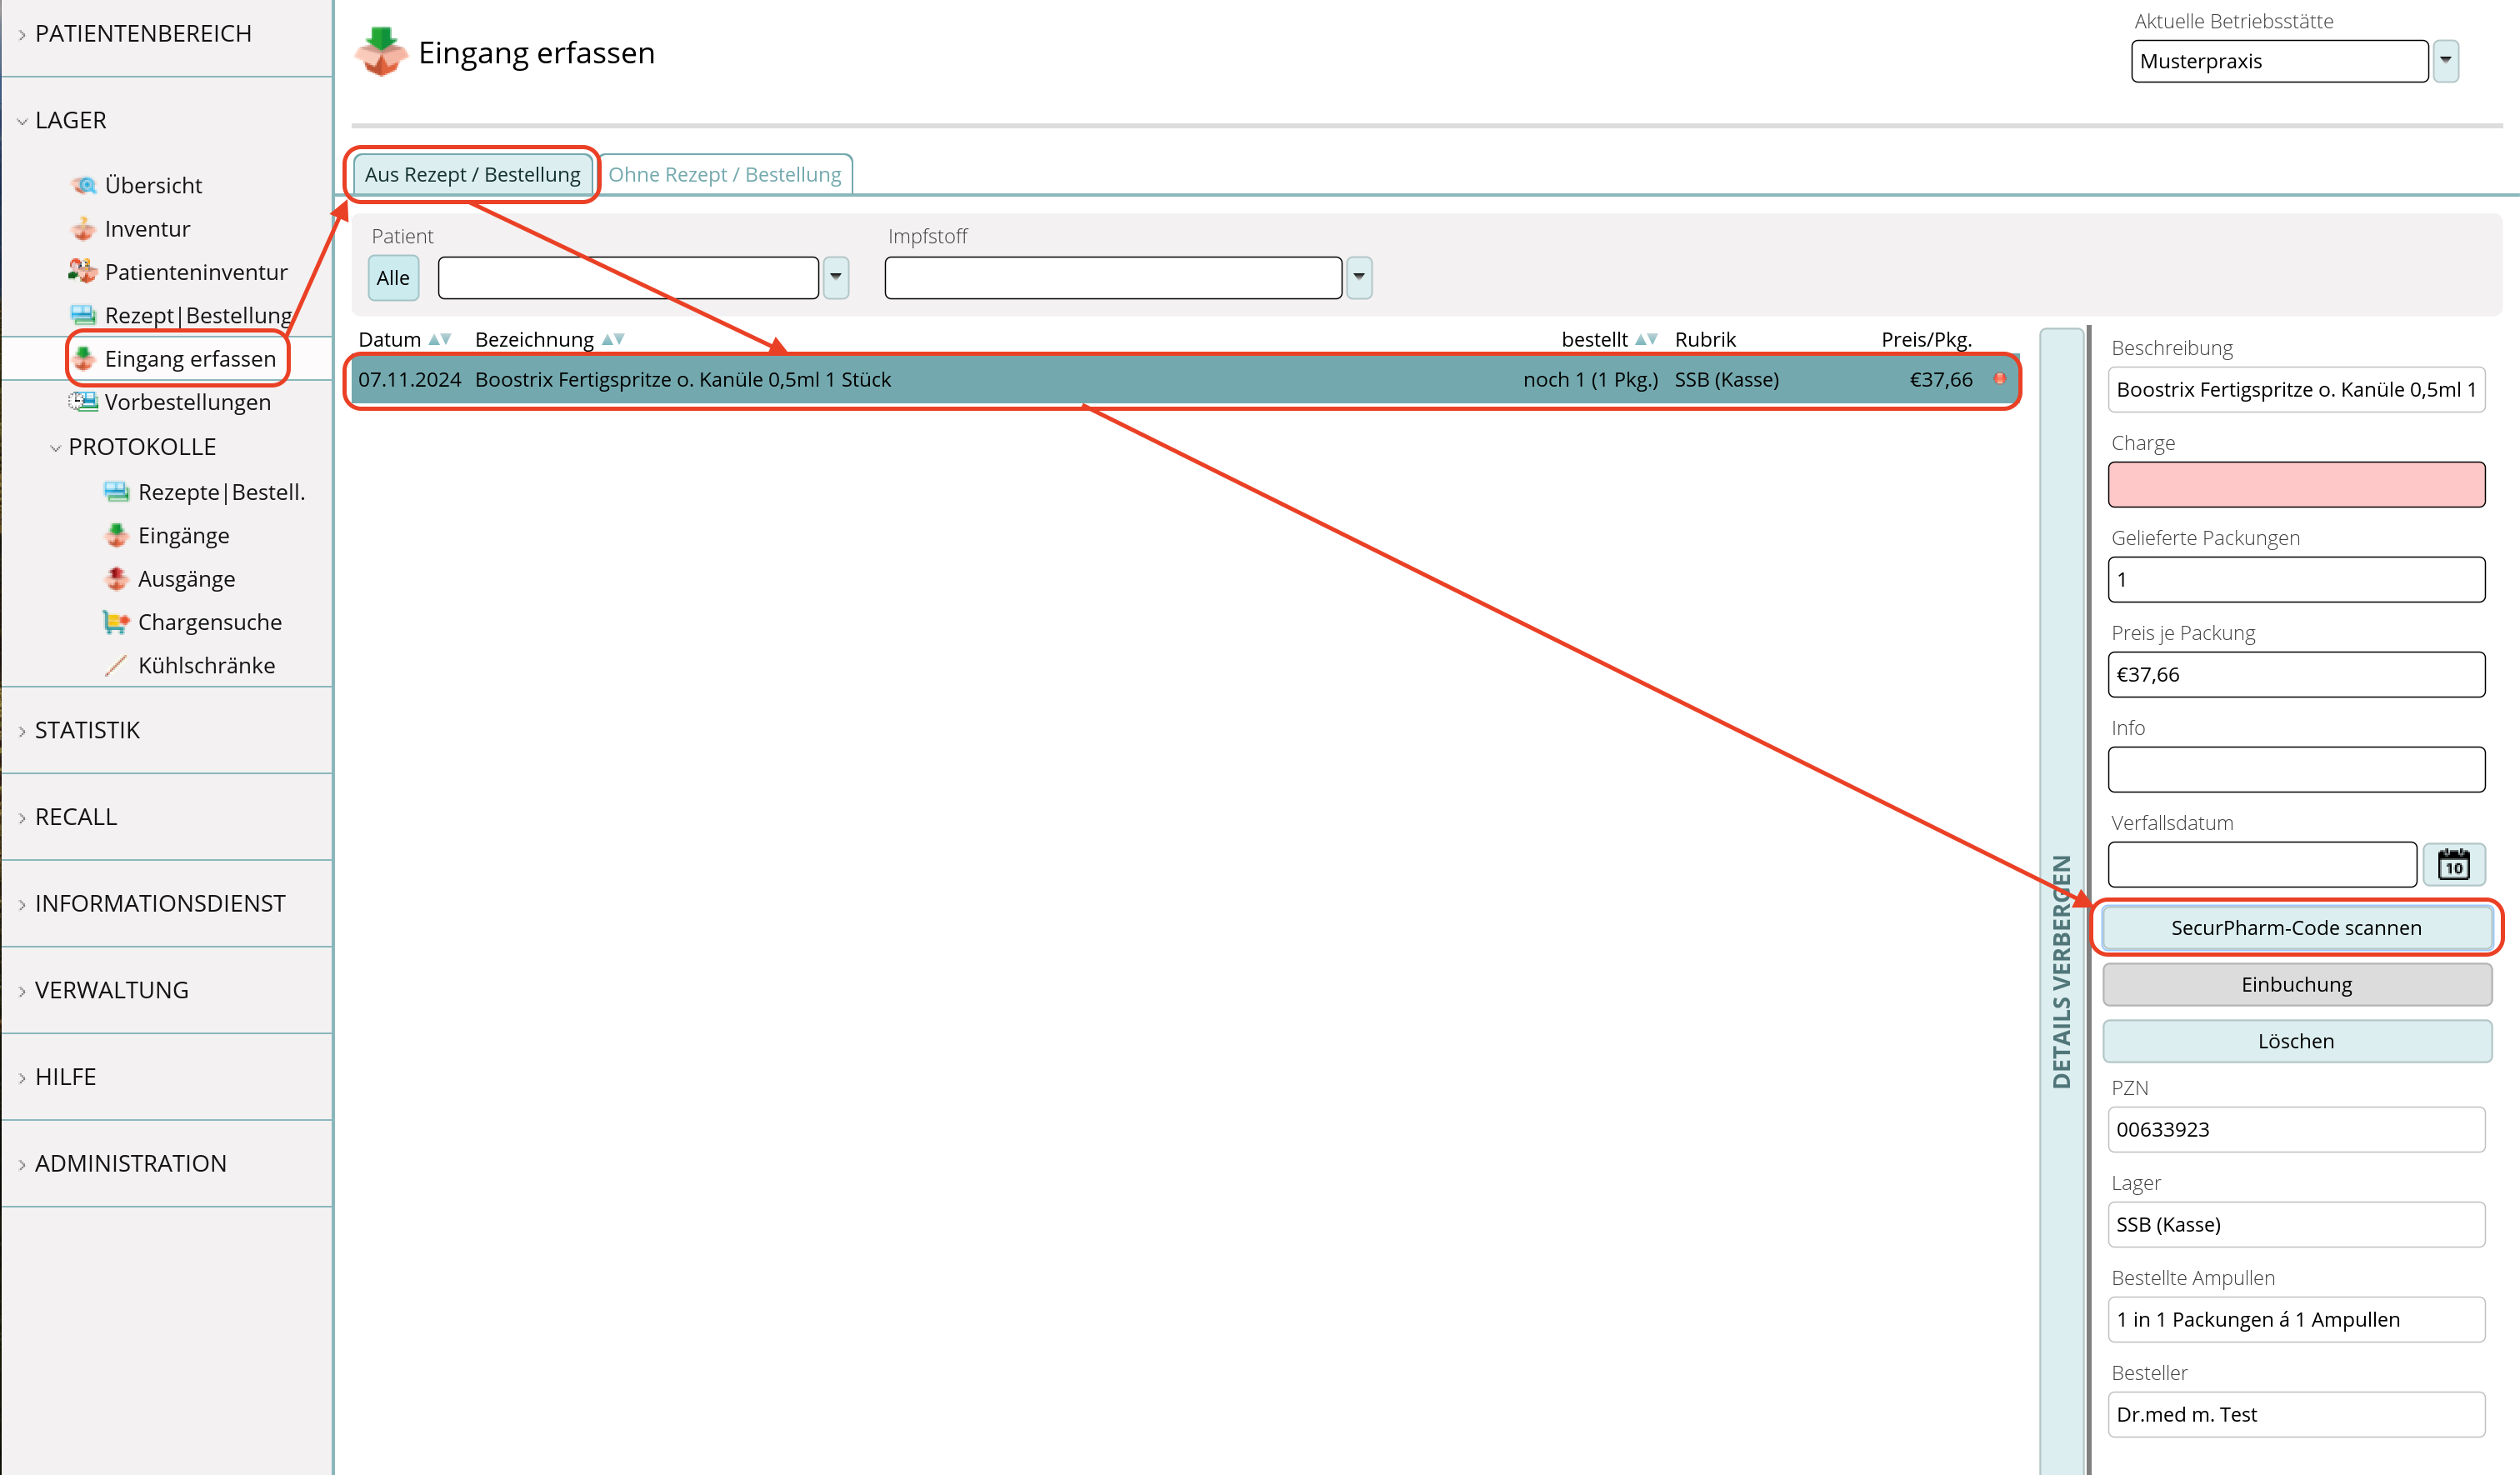Expand the STATISTIK menu section
The height and width of the screenshot is (1475, 2520).
87,730
